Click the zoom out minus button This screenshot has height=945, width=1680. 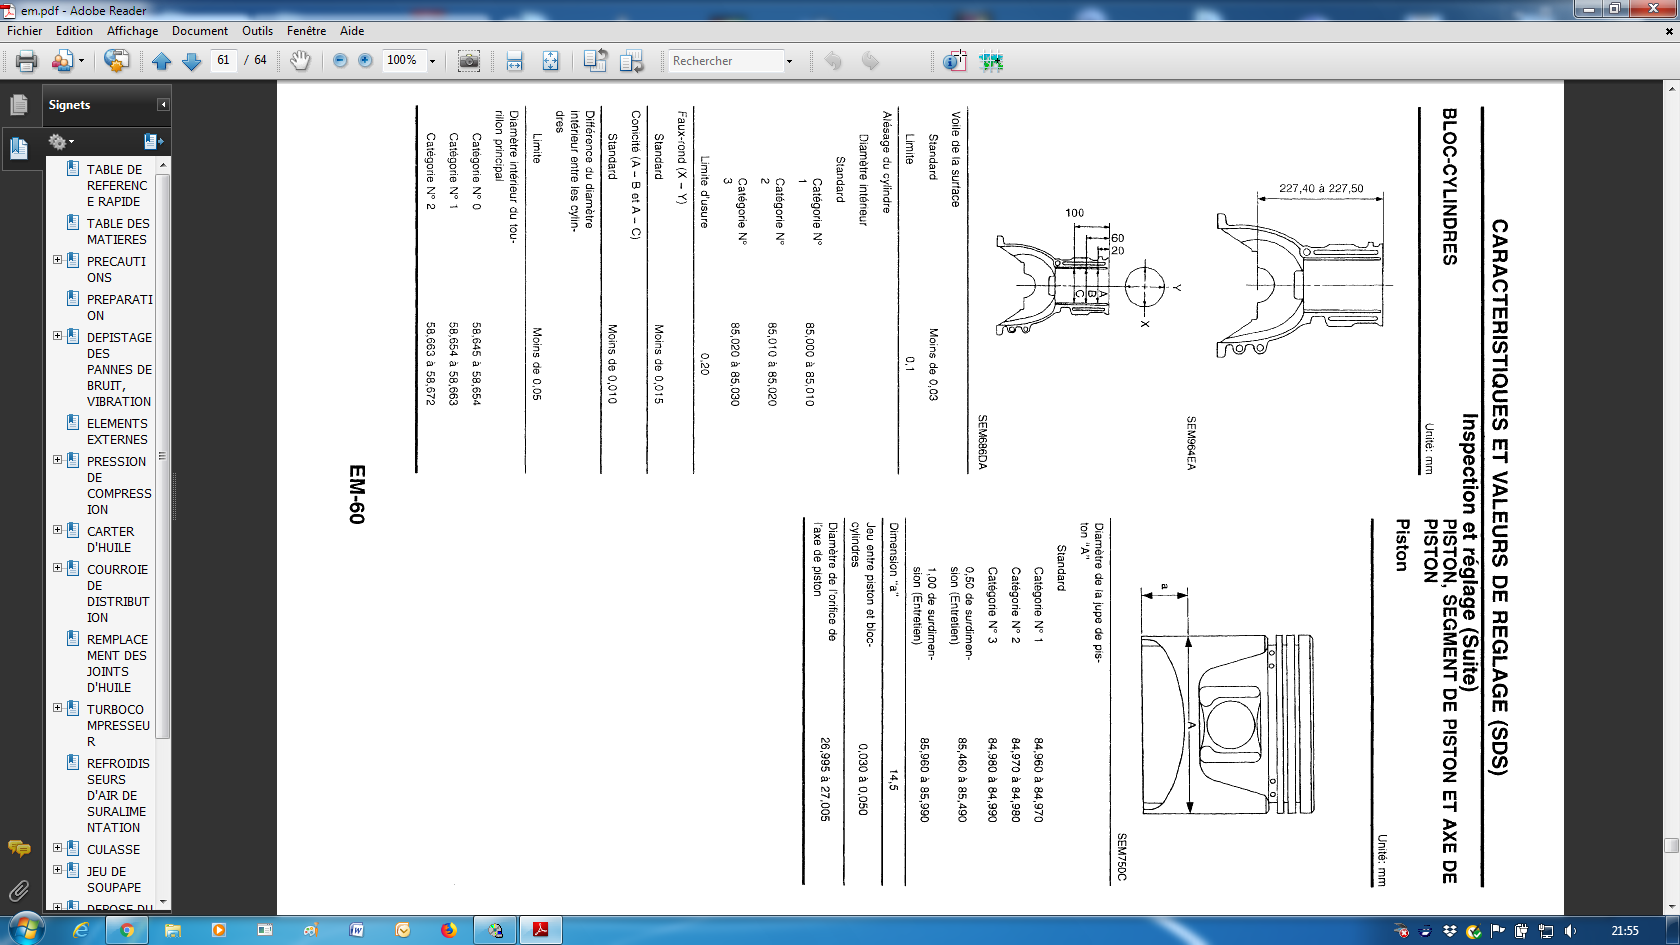click(x=340, y=61)
